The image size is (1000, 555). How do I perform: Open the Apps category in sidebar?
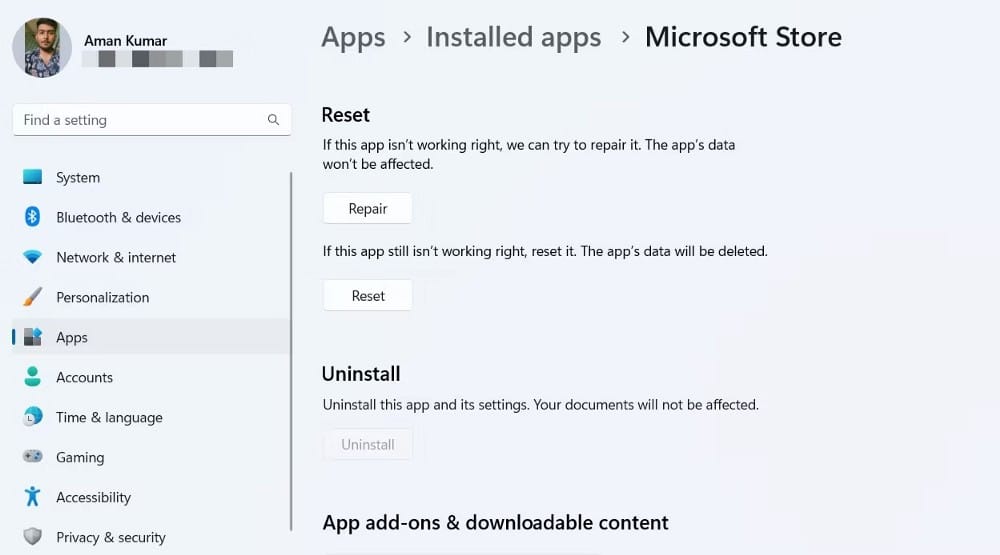pos(151,337)
